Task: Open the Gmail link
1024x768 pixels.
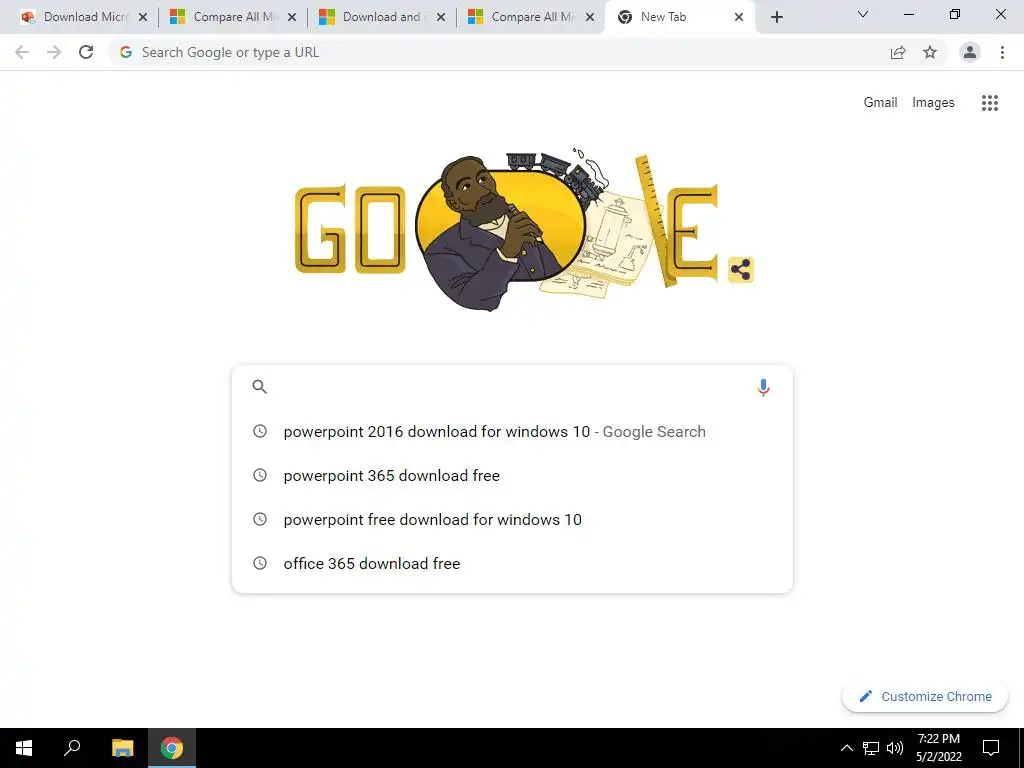Action: 880,103
